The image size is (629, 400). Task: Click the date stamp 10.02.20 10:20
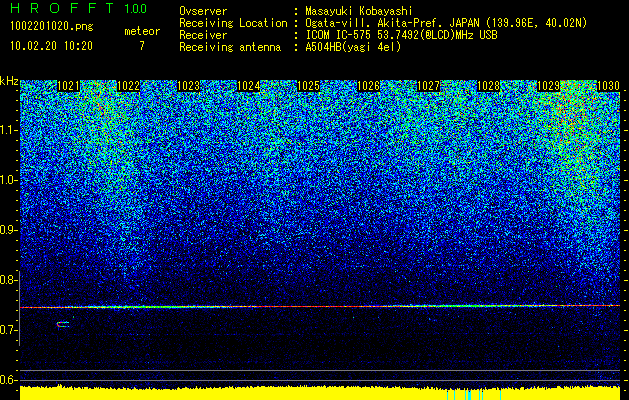click(x=51, y=46)
